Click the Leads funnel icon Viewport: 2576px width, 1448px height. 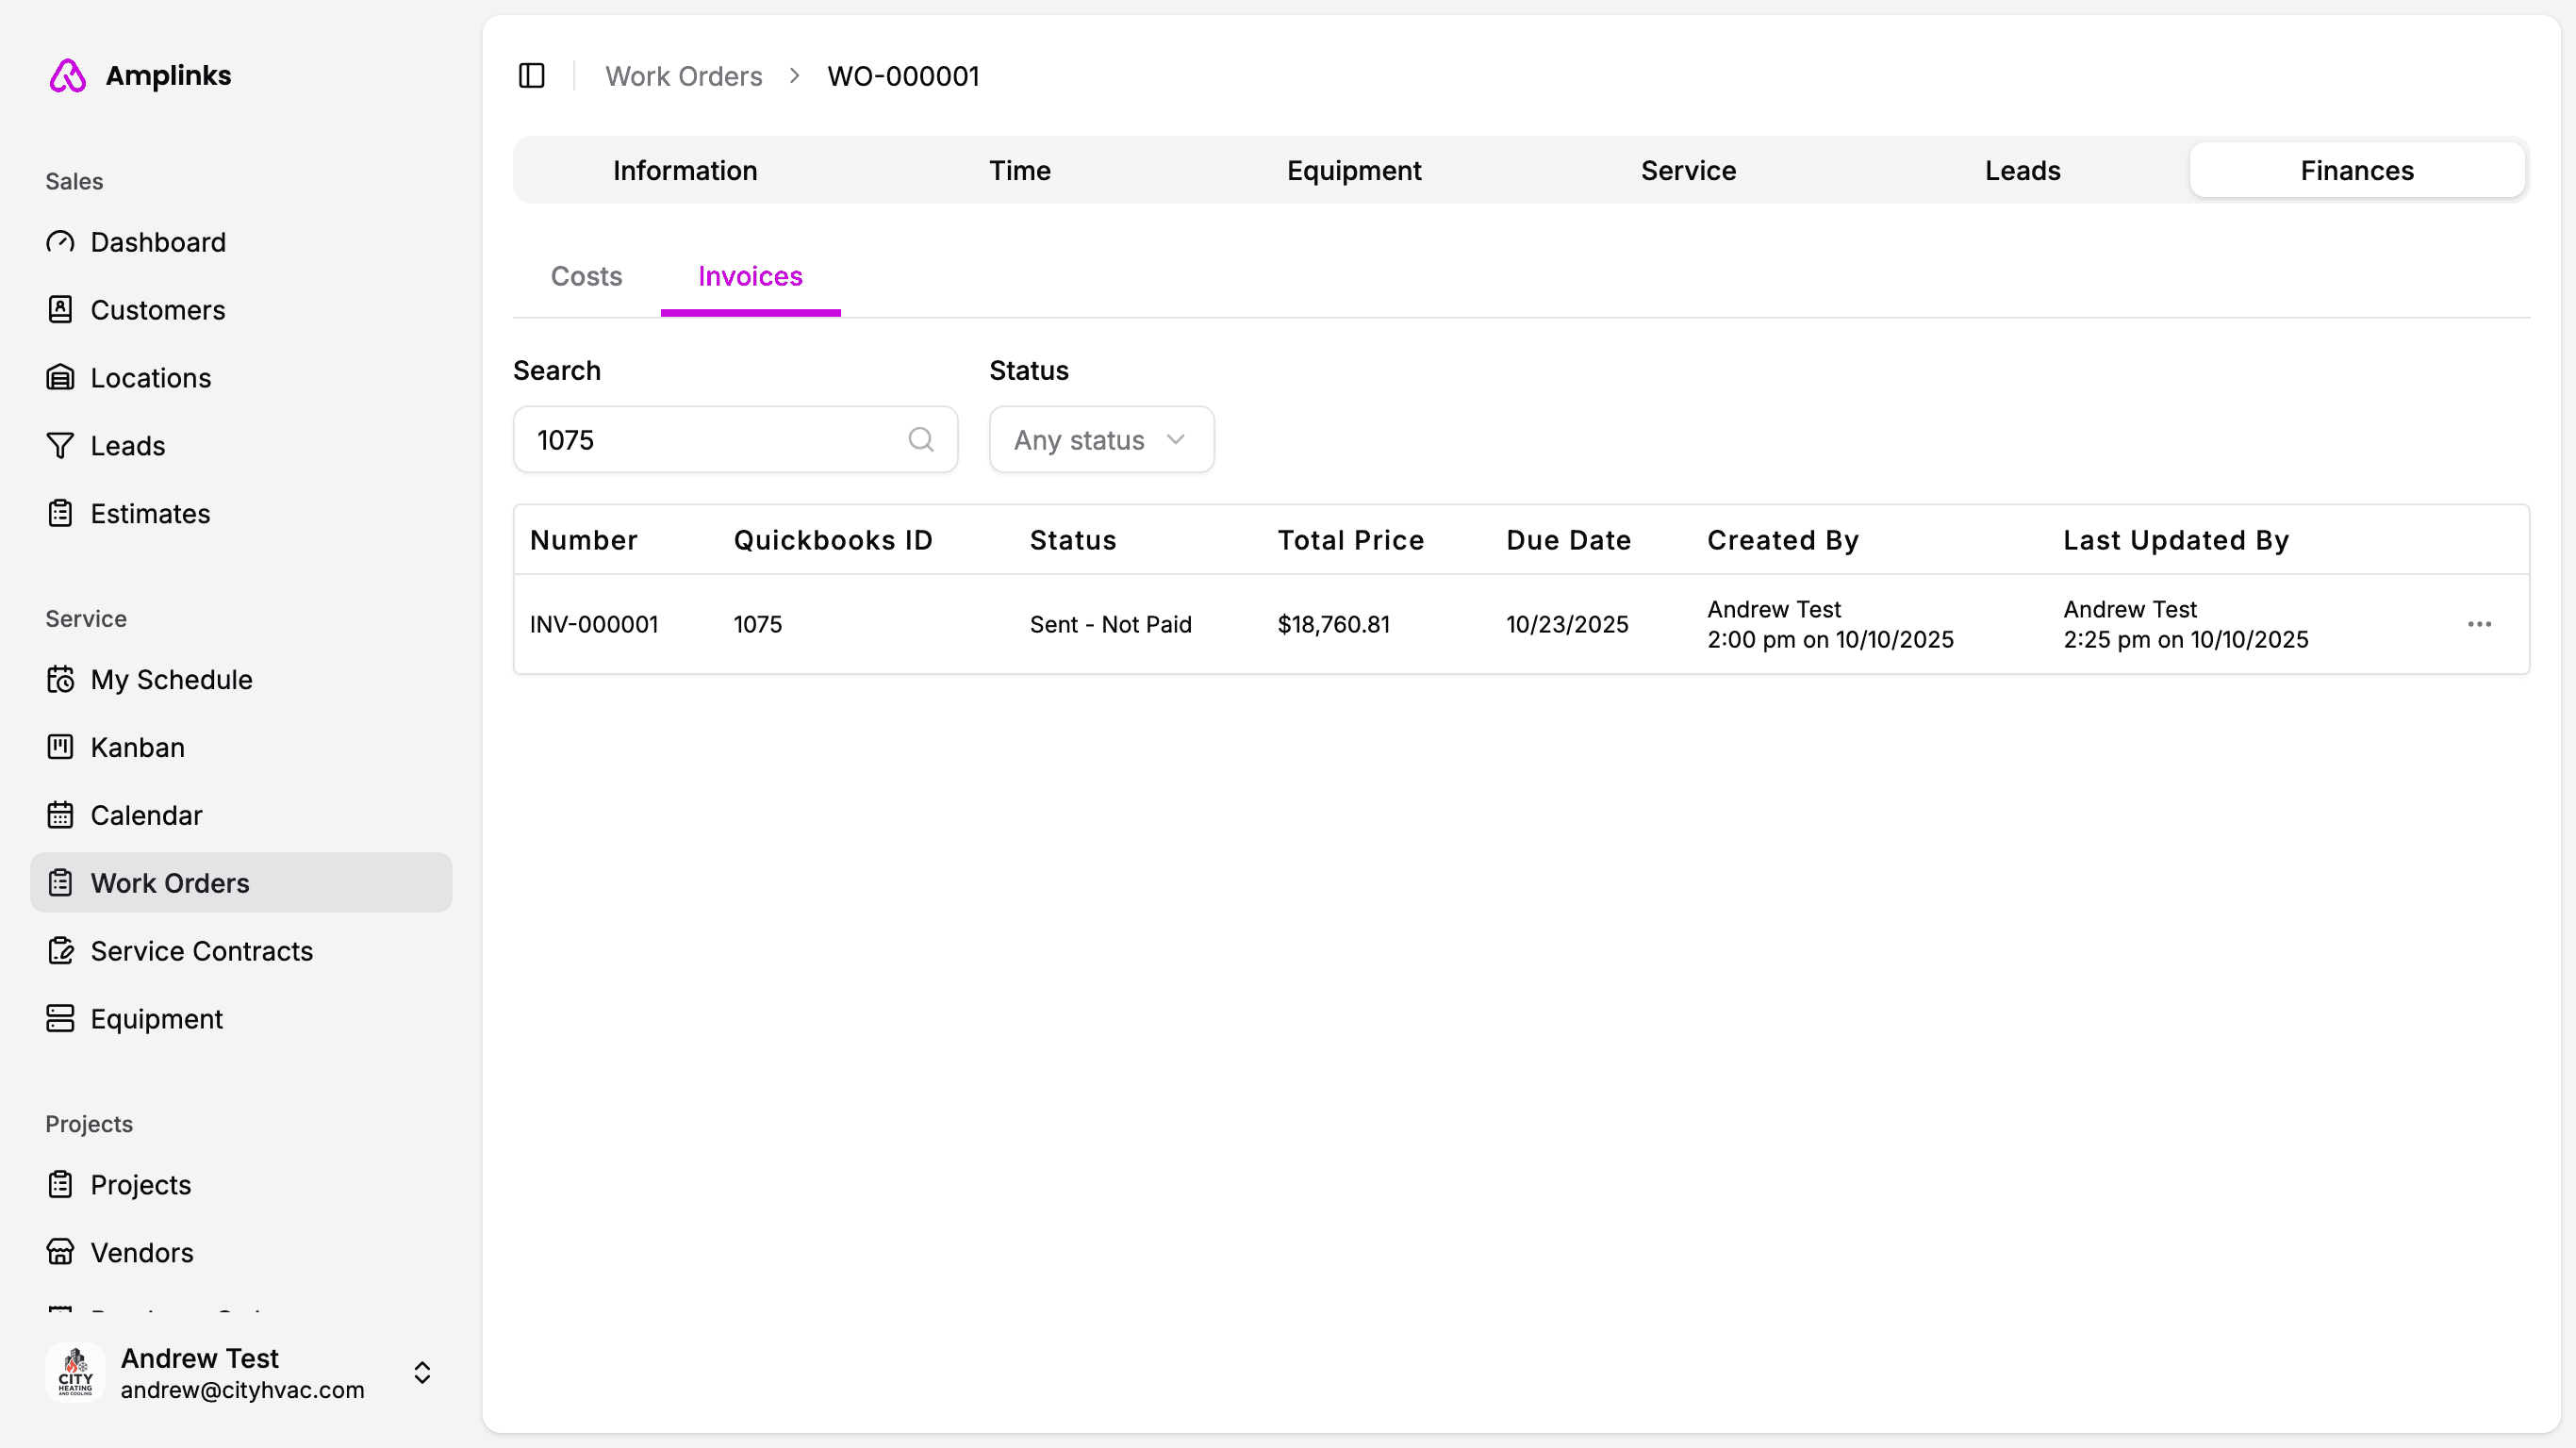click(60, 446)
